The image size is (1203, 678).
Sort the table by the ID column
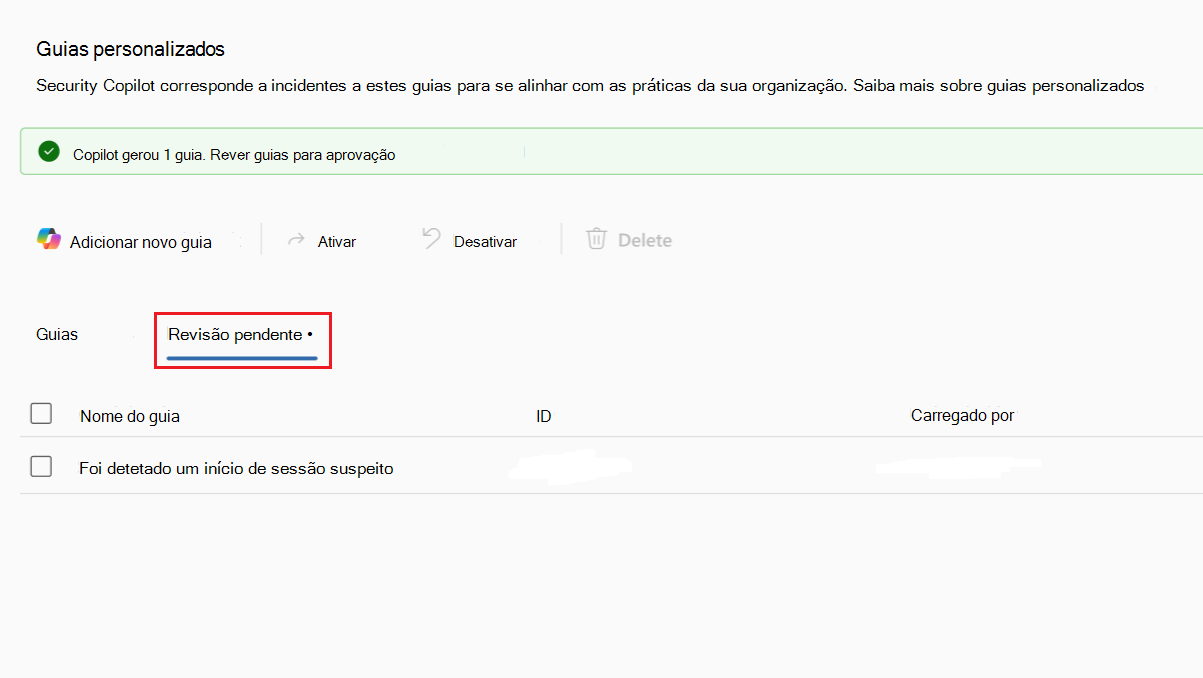[543, 414]
